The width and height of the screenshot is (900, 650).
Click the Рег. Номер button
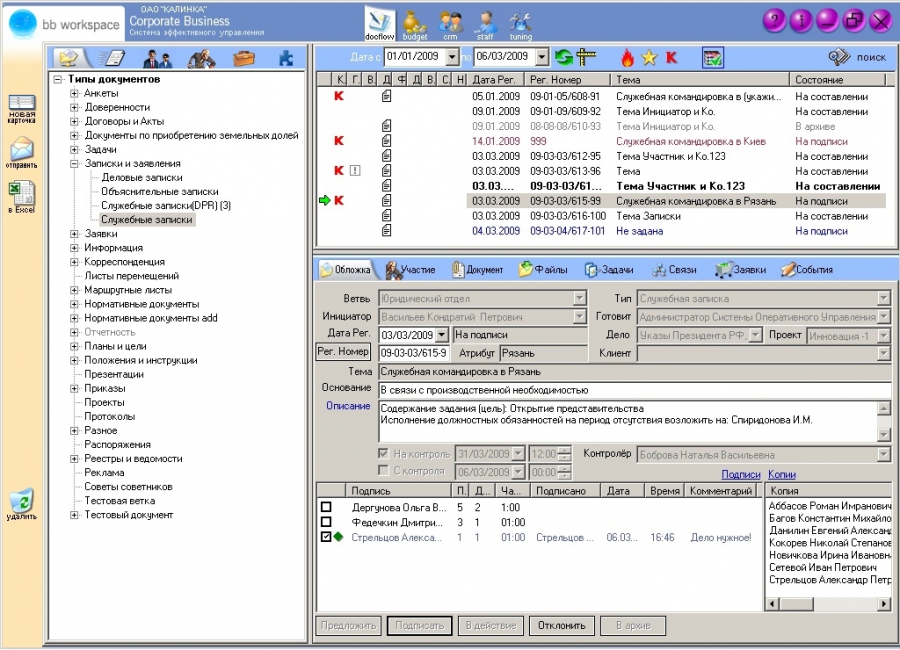(x=343, y=351)
